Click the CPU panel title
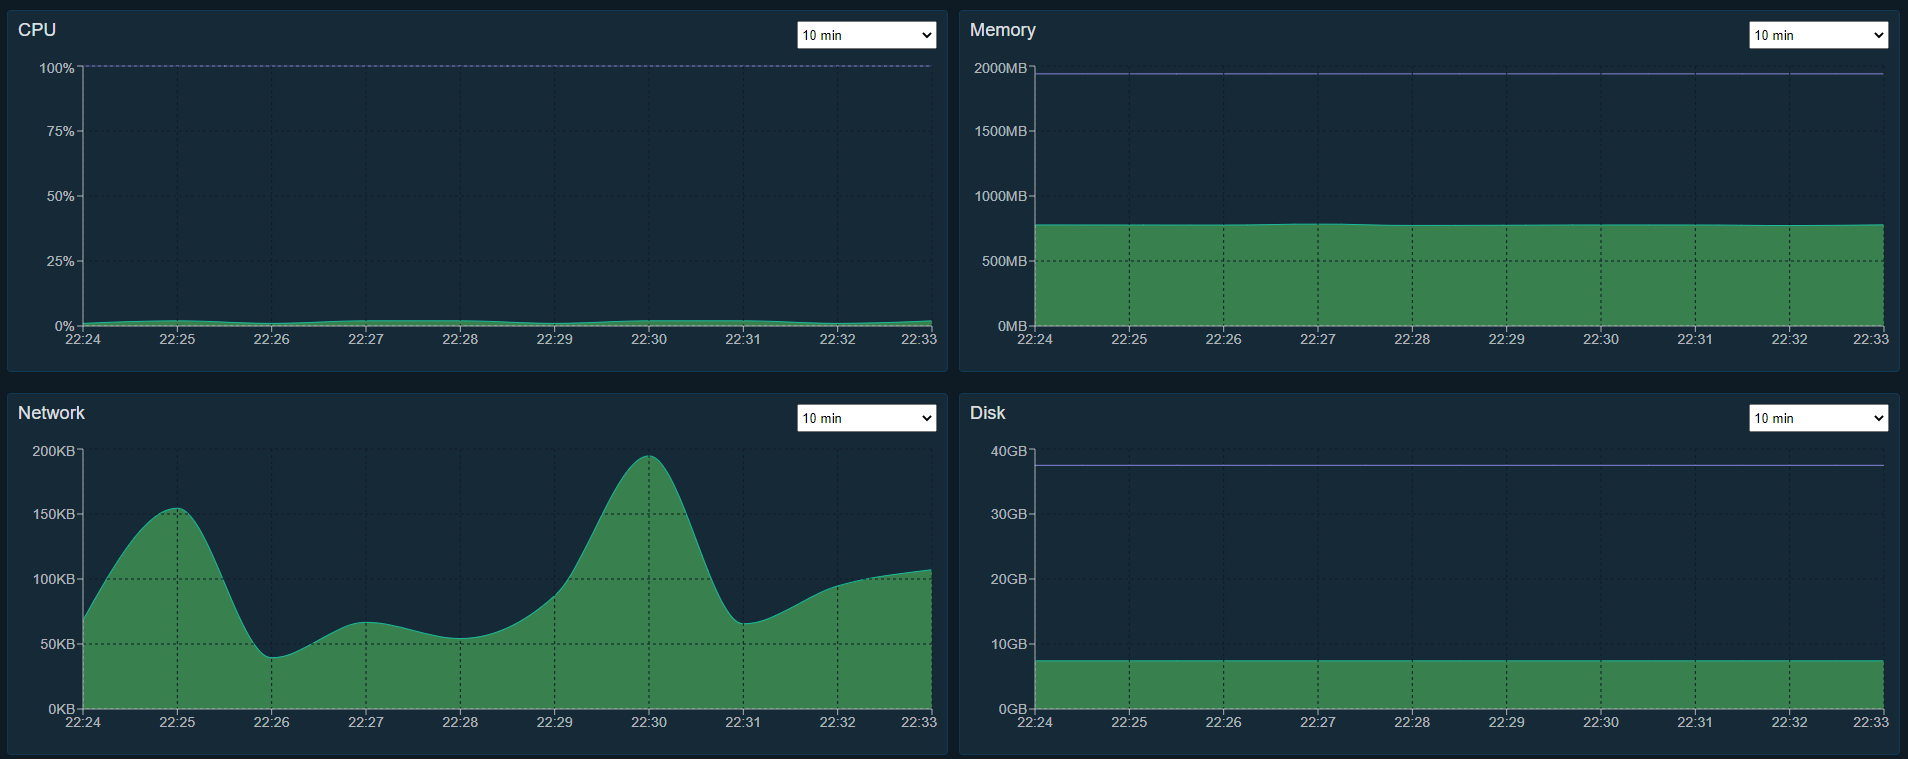This screenshot has height=759, width=1908. tap(37, 30)
